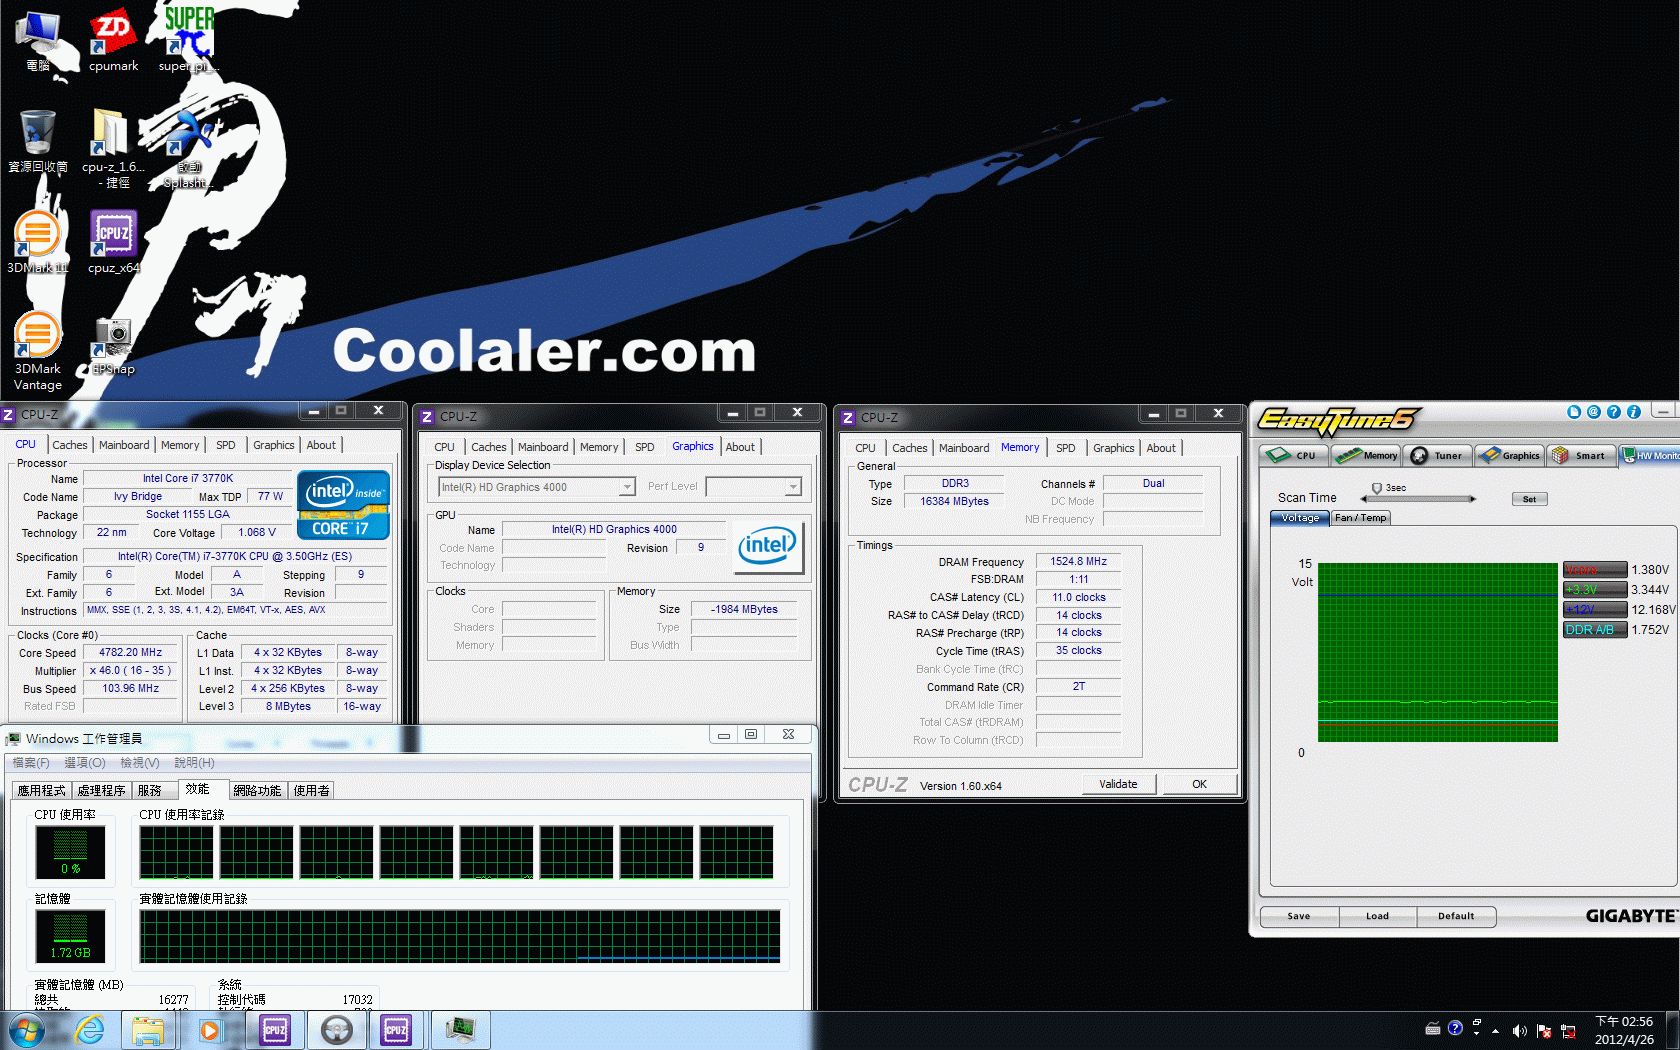Click Validate in the CPU-Z Memory window
Viewport: 1680px width, 1050px height.
(1119, 784)
